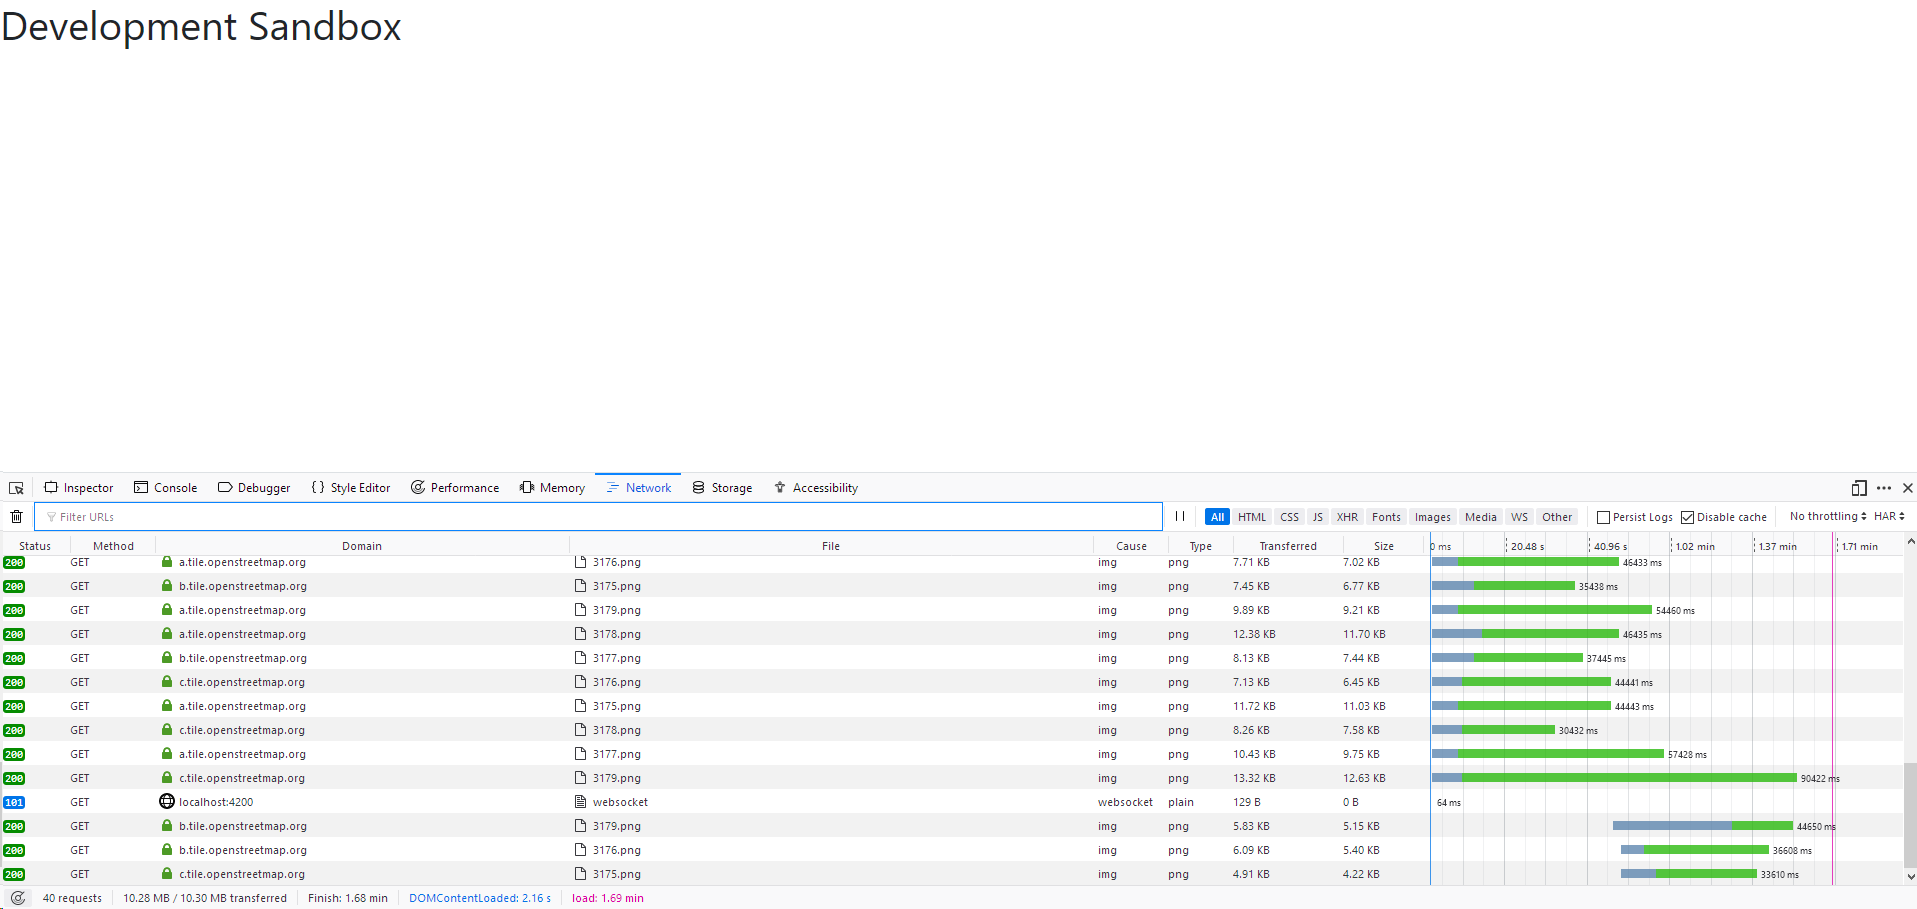Switch to the Console tab
The height and width of the screenshot is (909, 1917).
click(166, 488)
